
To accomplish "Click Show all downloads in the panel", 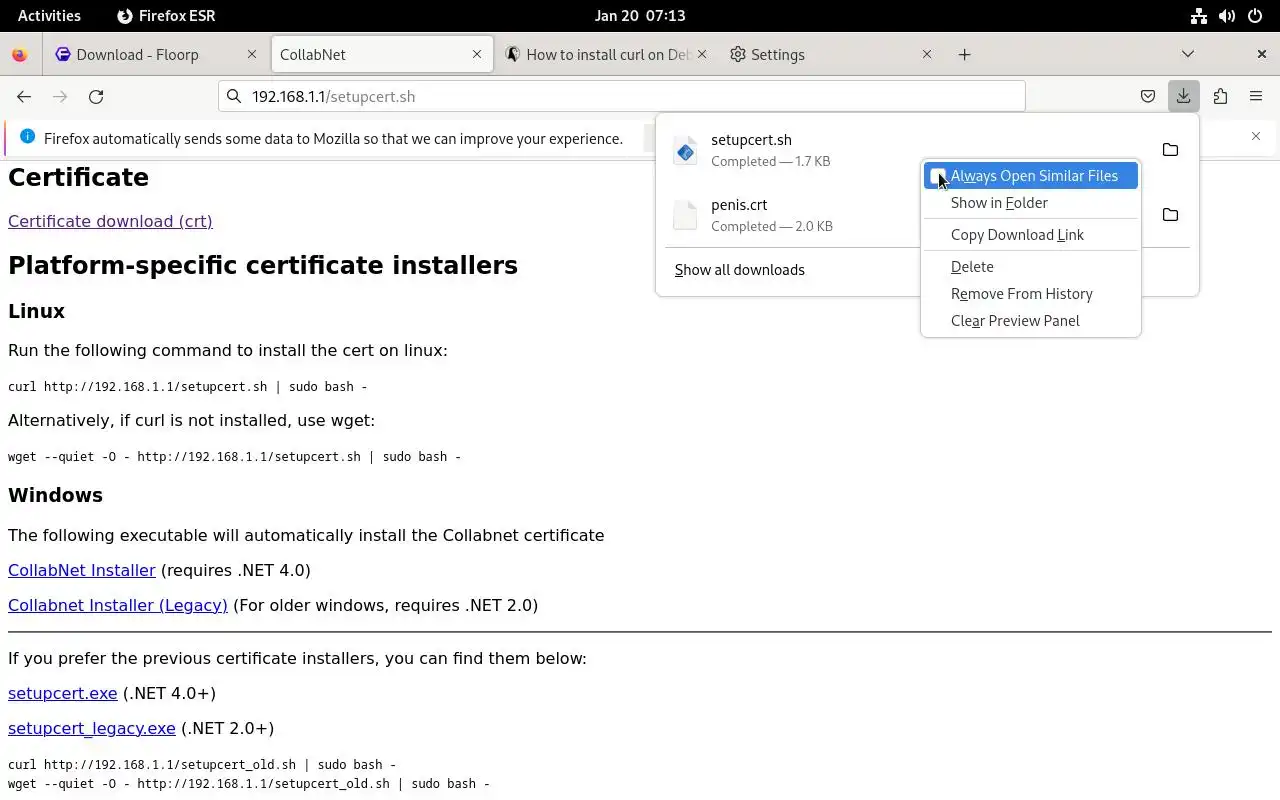I will tap(740, 270).
